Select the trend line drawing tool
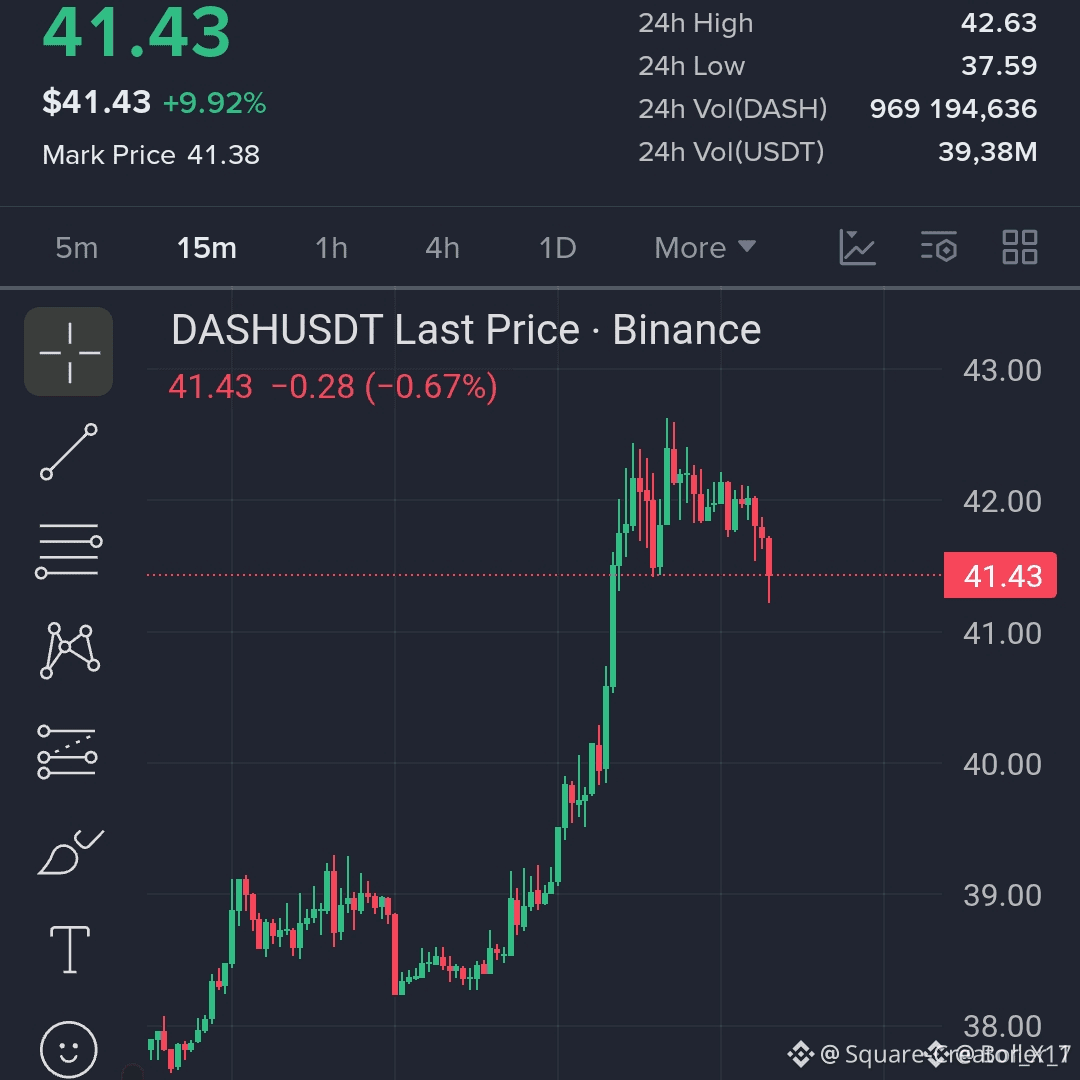Screen dimensions: 1080x1080 (69, 452)
